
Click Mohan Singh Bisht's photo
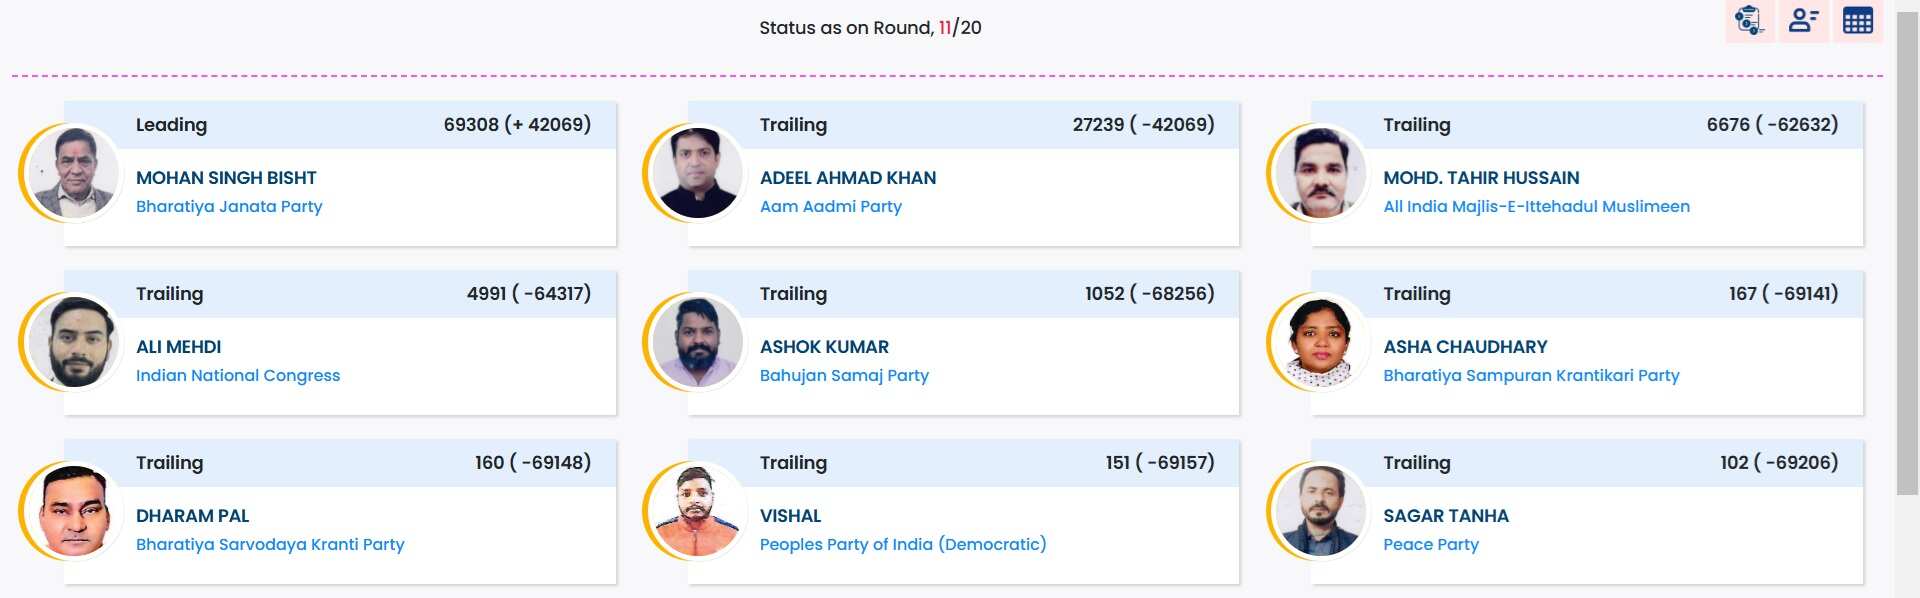click(74, 173)
